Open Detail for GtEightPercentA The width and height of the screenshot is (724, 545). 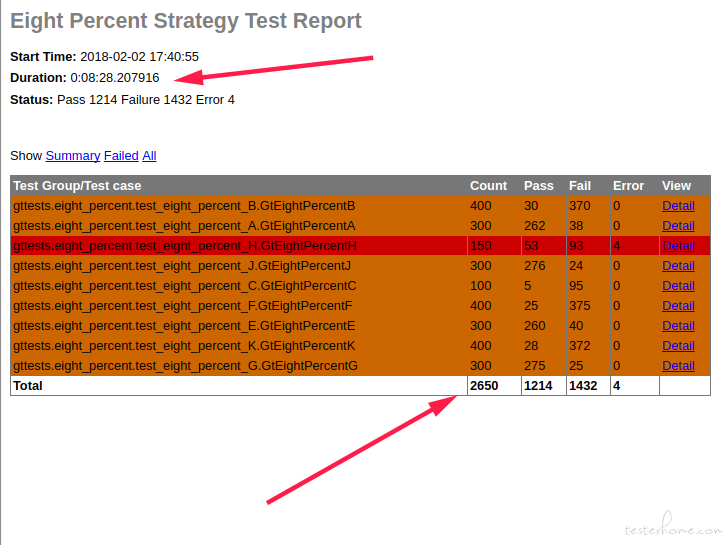click(x=678, y=225)
